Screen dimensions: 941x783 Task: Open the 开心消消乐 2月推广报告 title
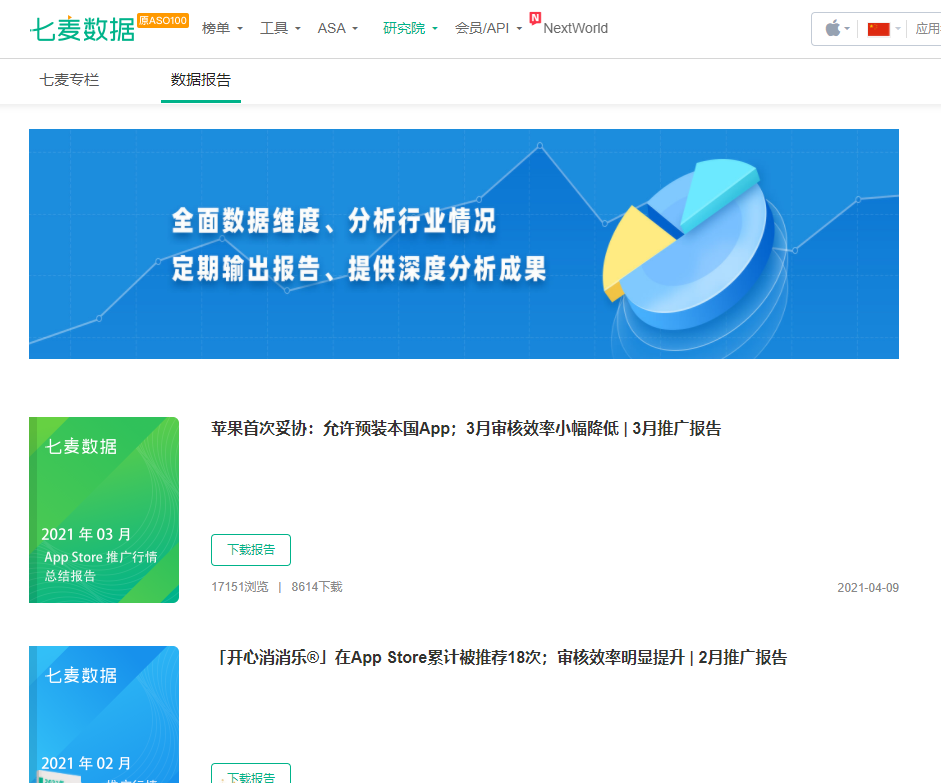click(502, 658)
